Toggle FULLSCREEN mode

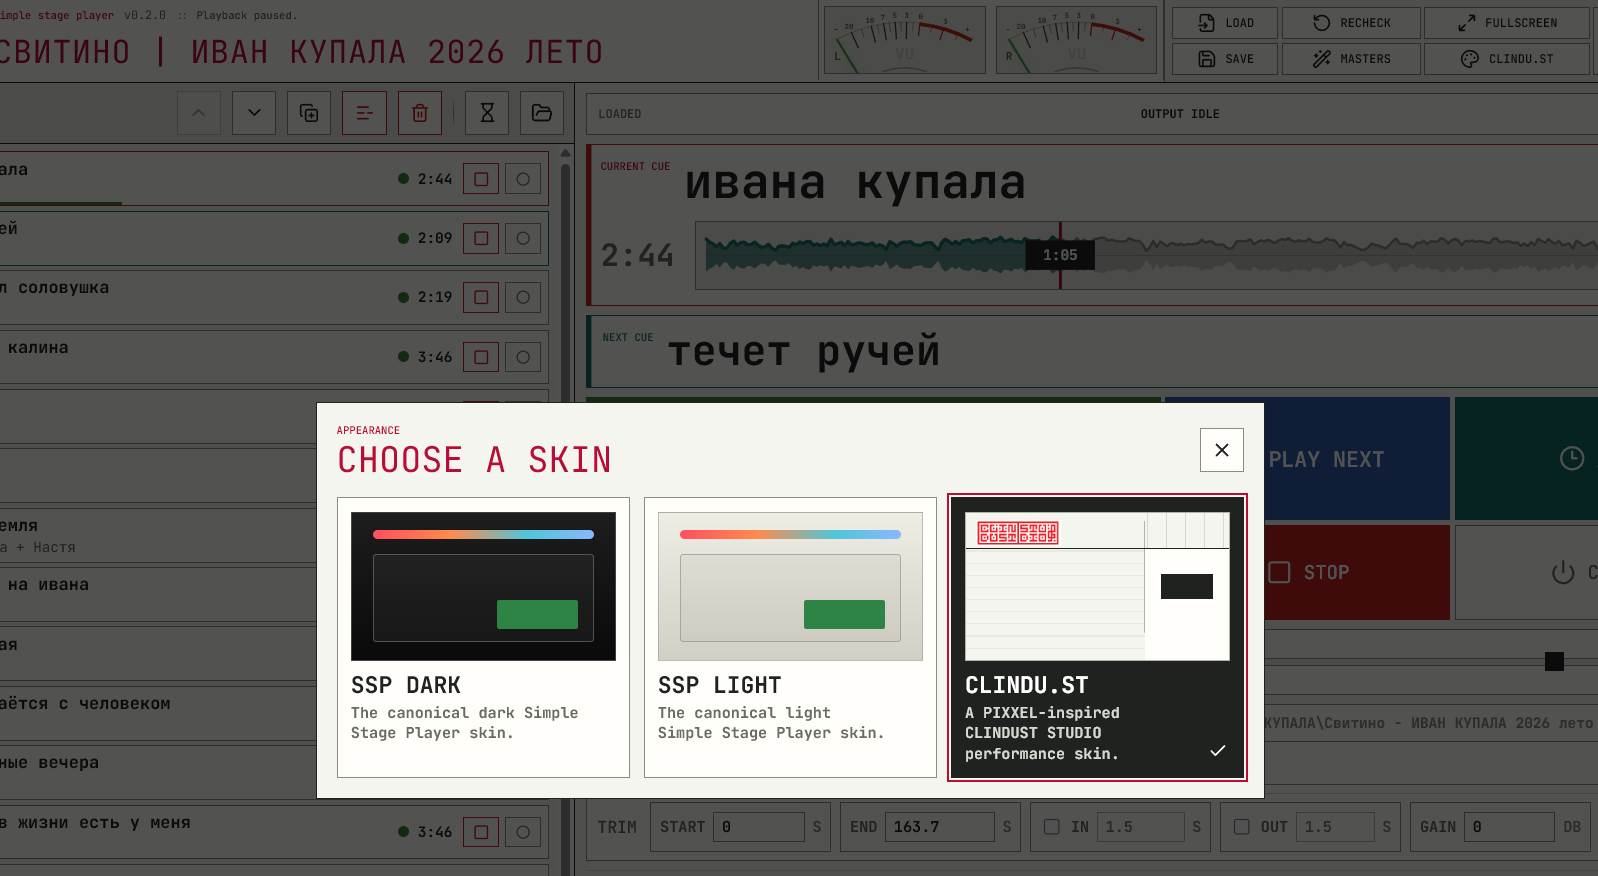click(1507, 23)
